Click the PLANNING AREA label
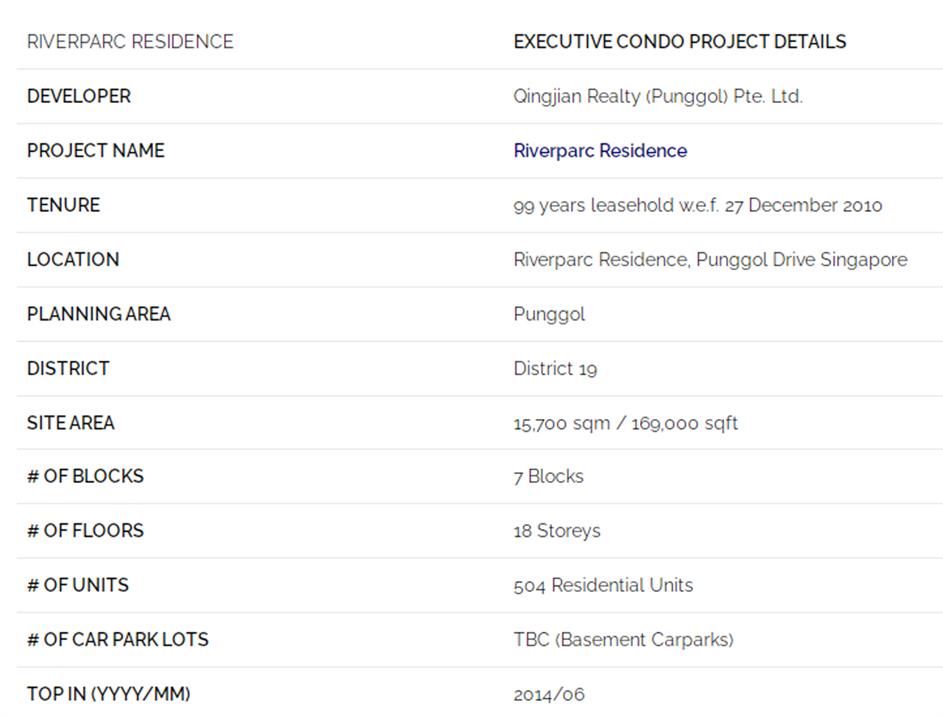Viewport: 943px width, 717px height. (99, 314)
